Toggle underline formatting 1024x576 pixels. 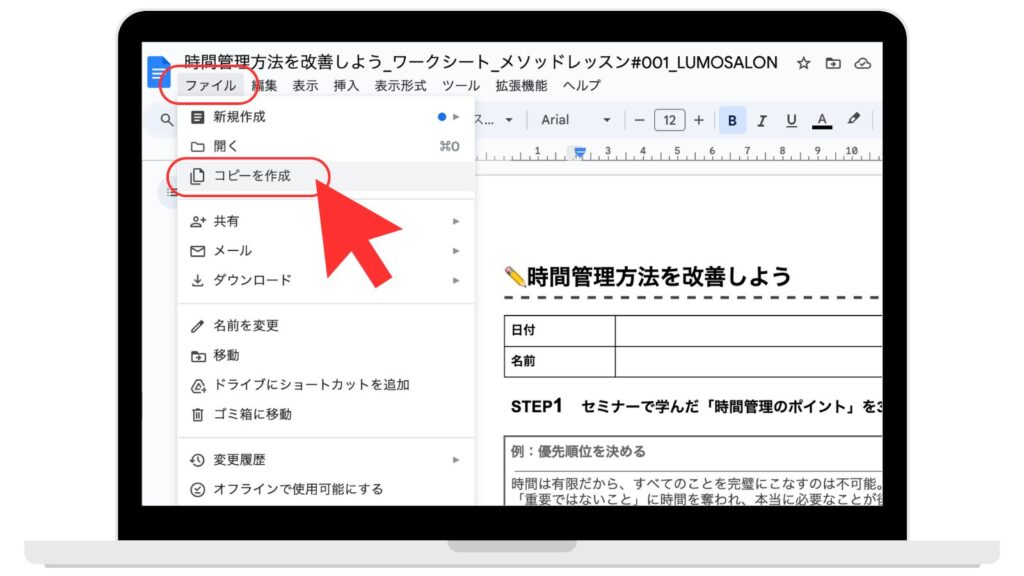tap(791, 120)
